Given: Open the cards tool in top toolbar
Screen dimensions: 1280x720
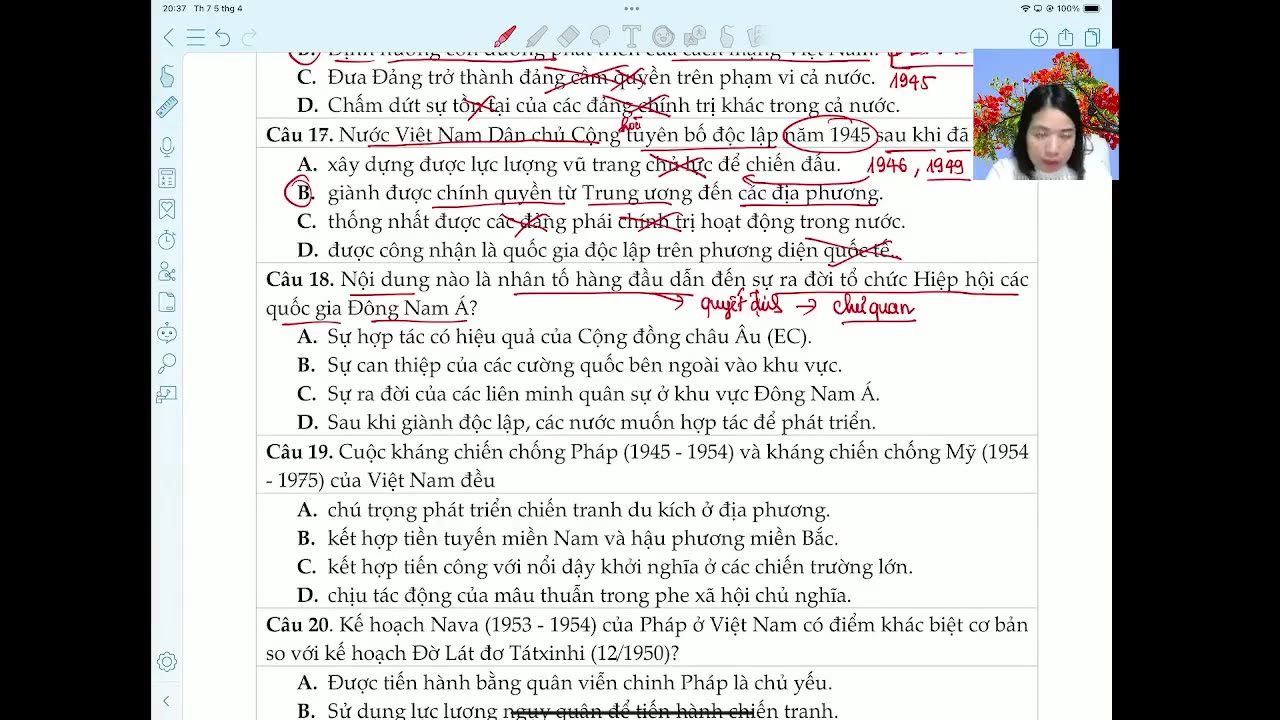Looking at the screenshot, I should coord(757,38).
